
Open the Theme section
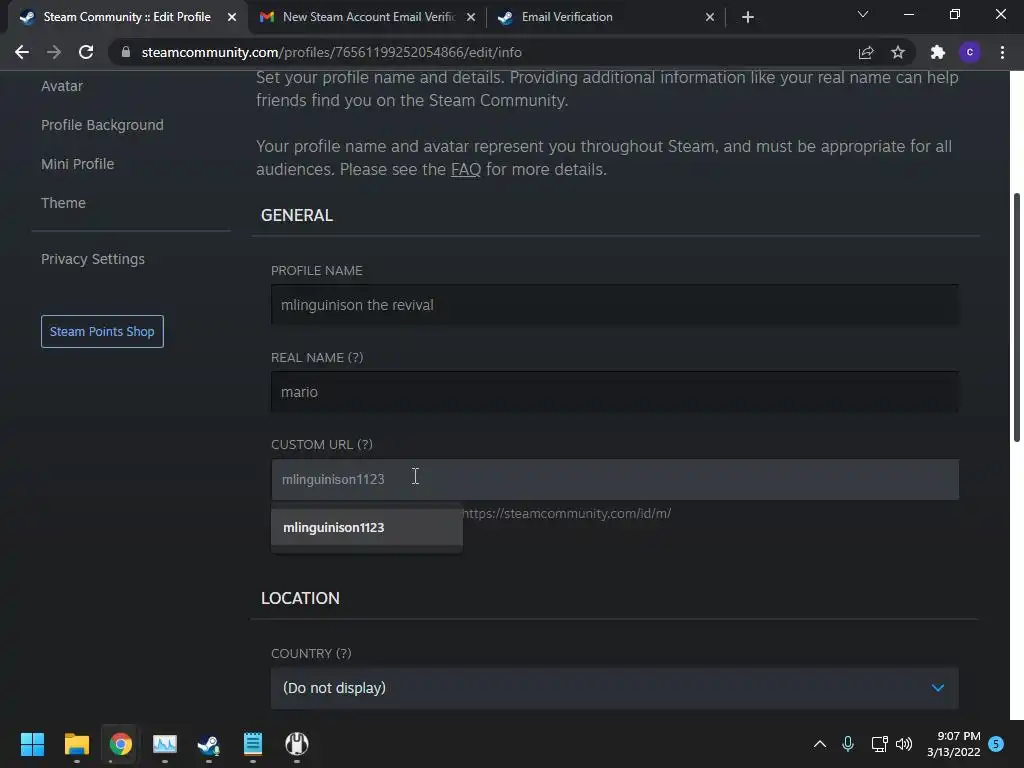point(63,203)
